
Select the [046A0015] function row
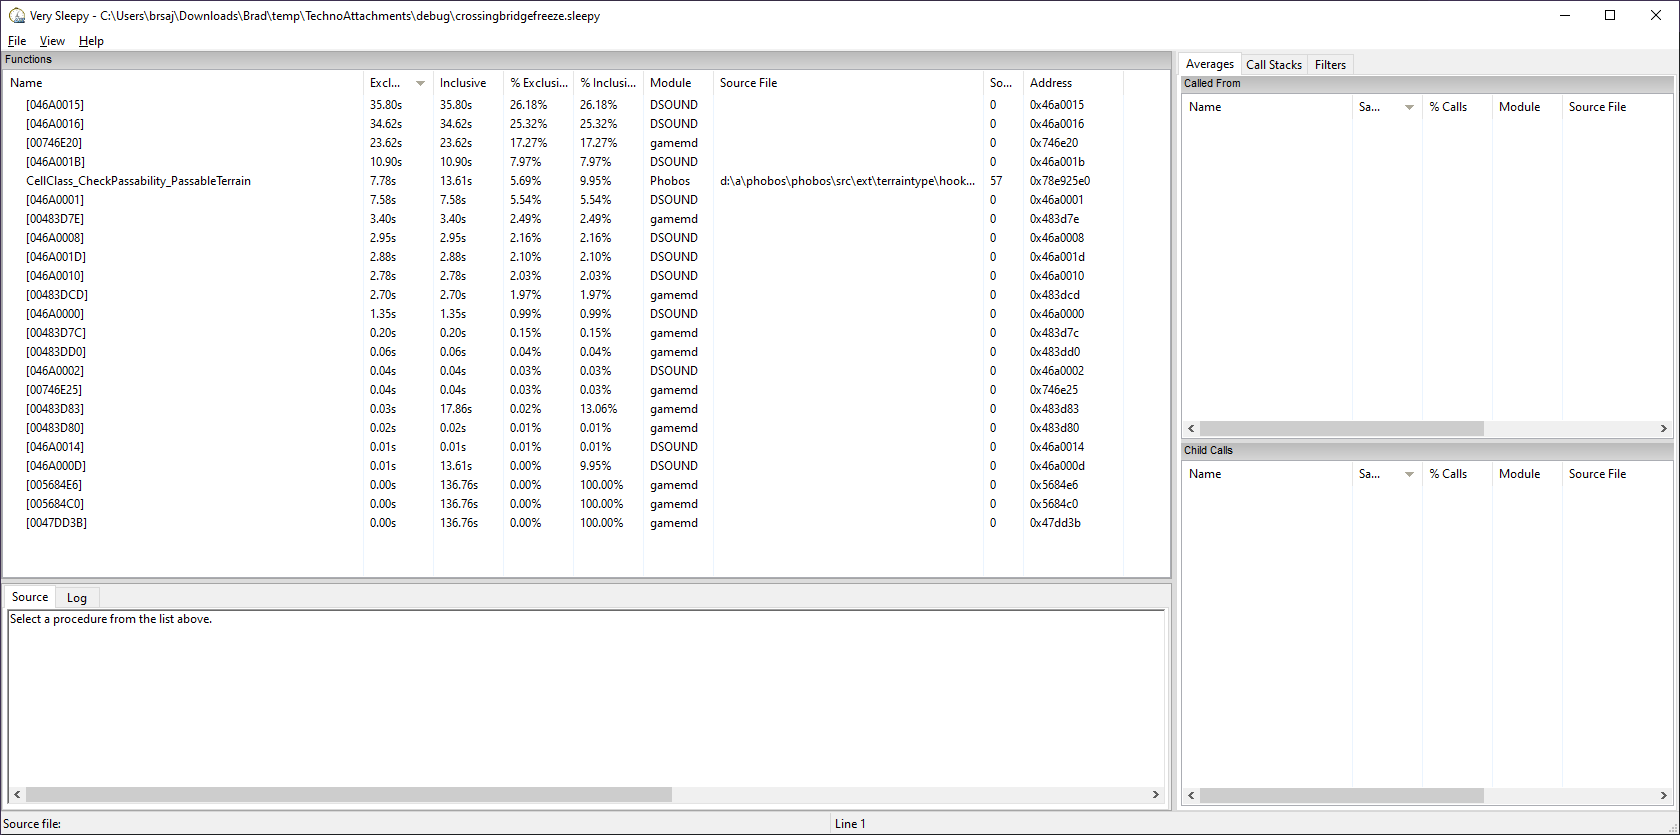click(586, 105)
